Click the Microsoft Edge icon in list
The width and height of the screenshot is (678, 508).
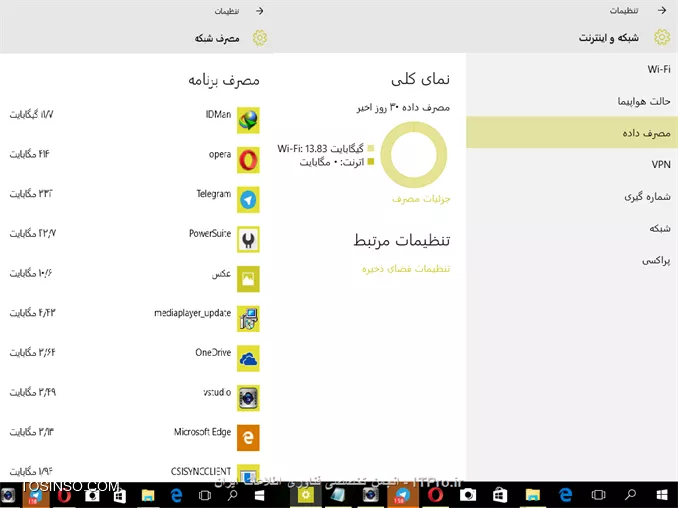[248, 438]
